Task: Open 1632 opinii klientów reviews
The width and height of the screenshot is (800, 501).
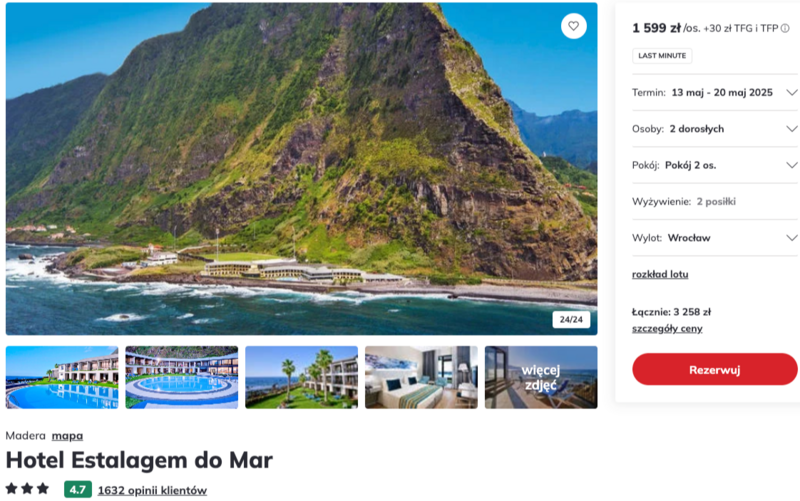Action: click(152, 490)
